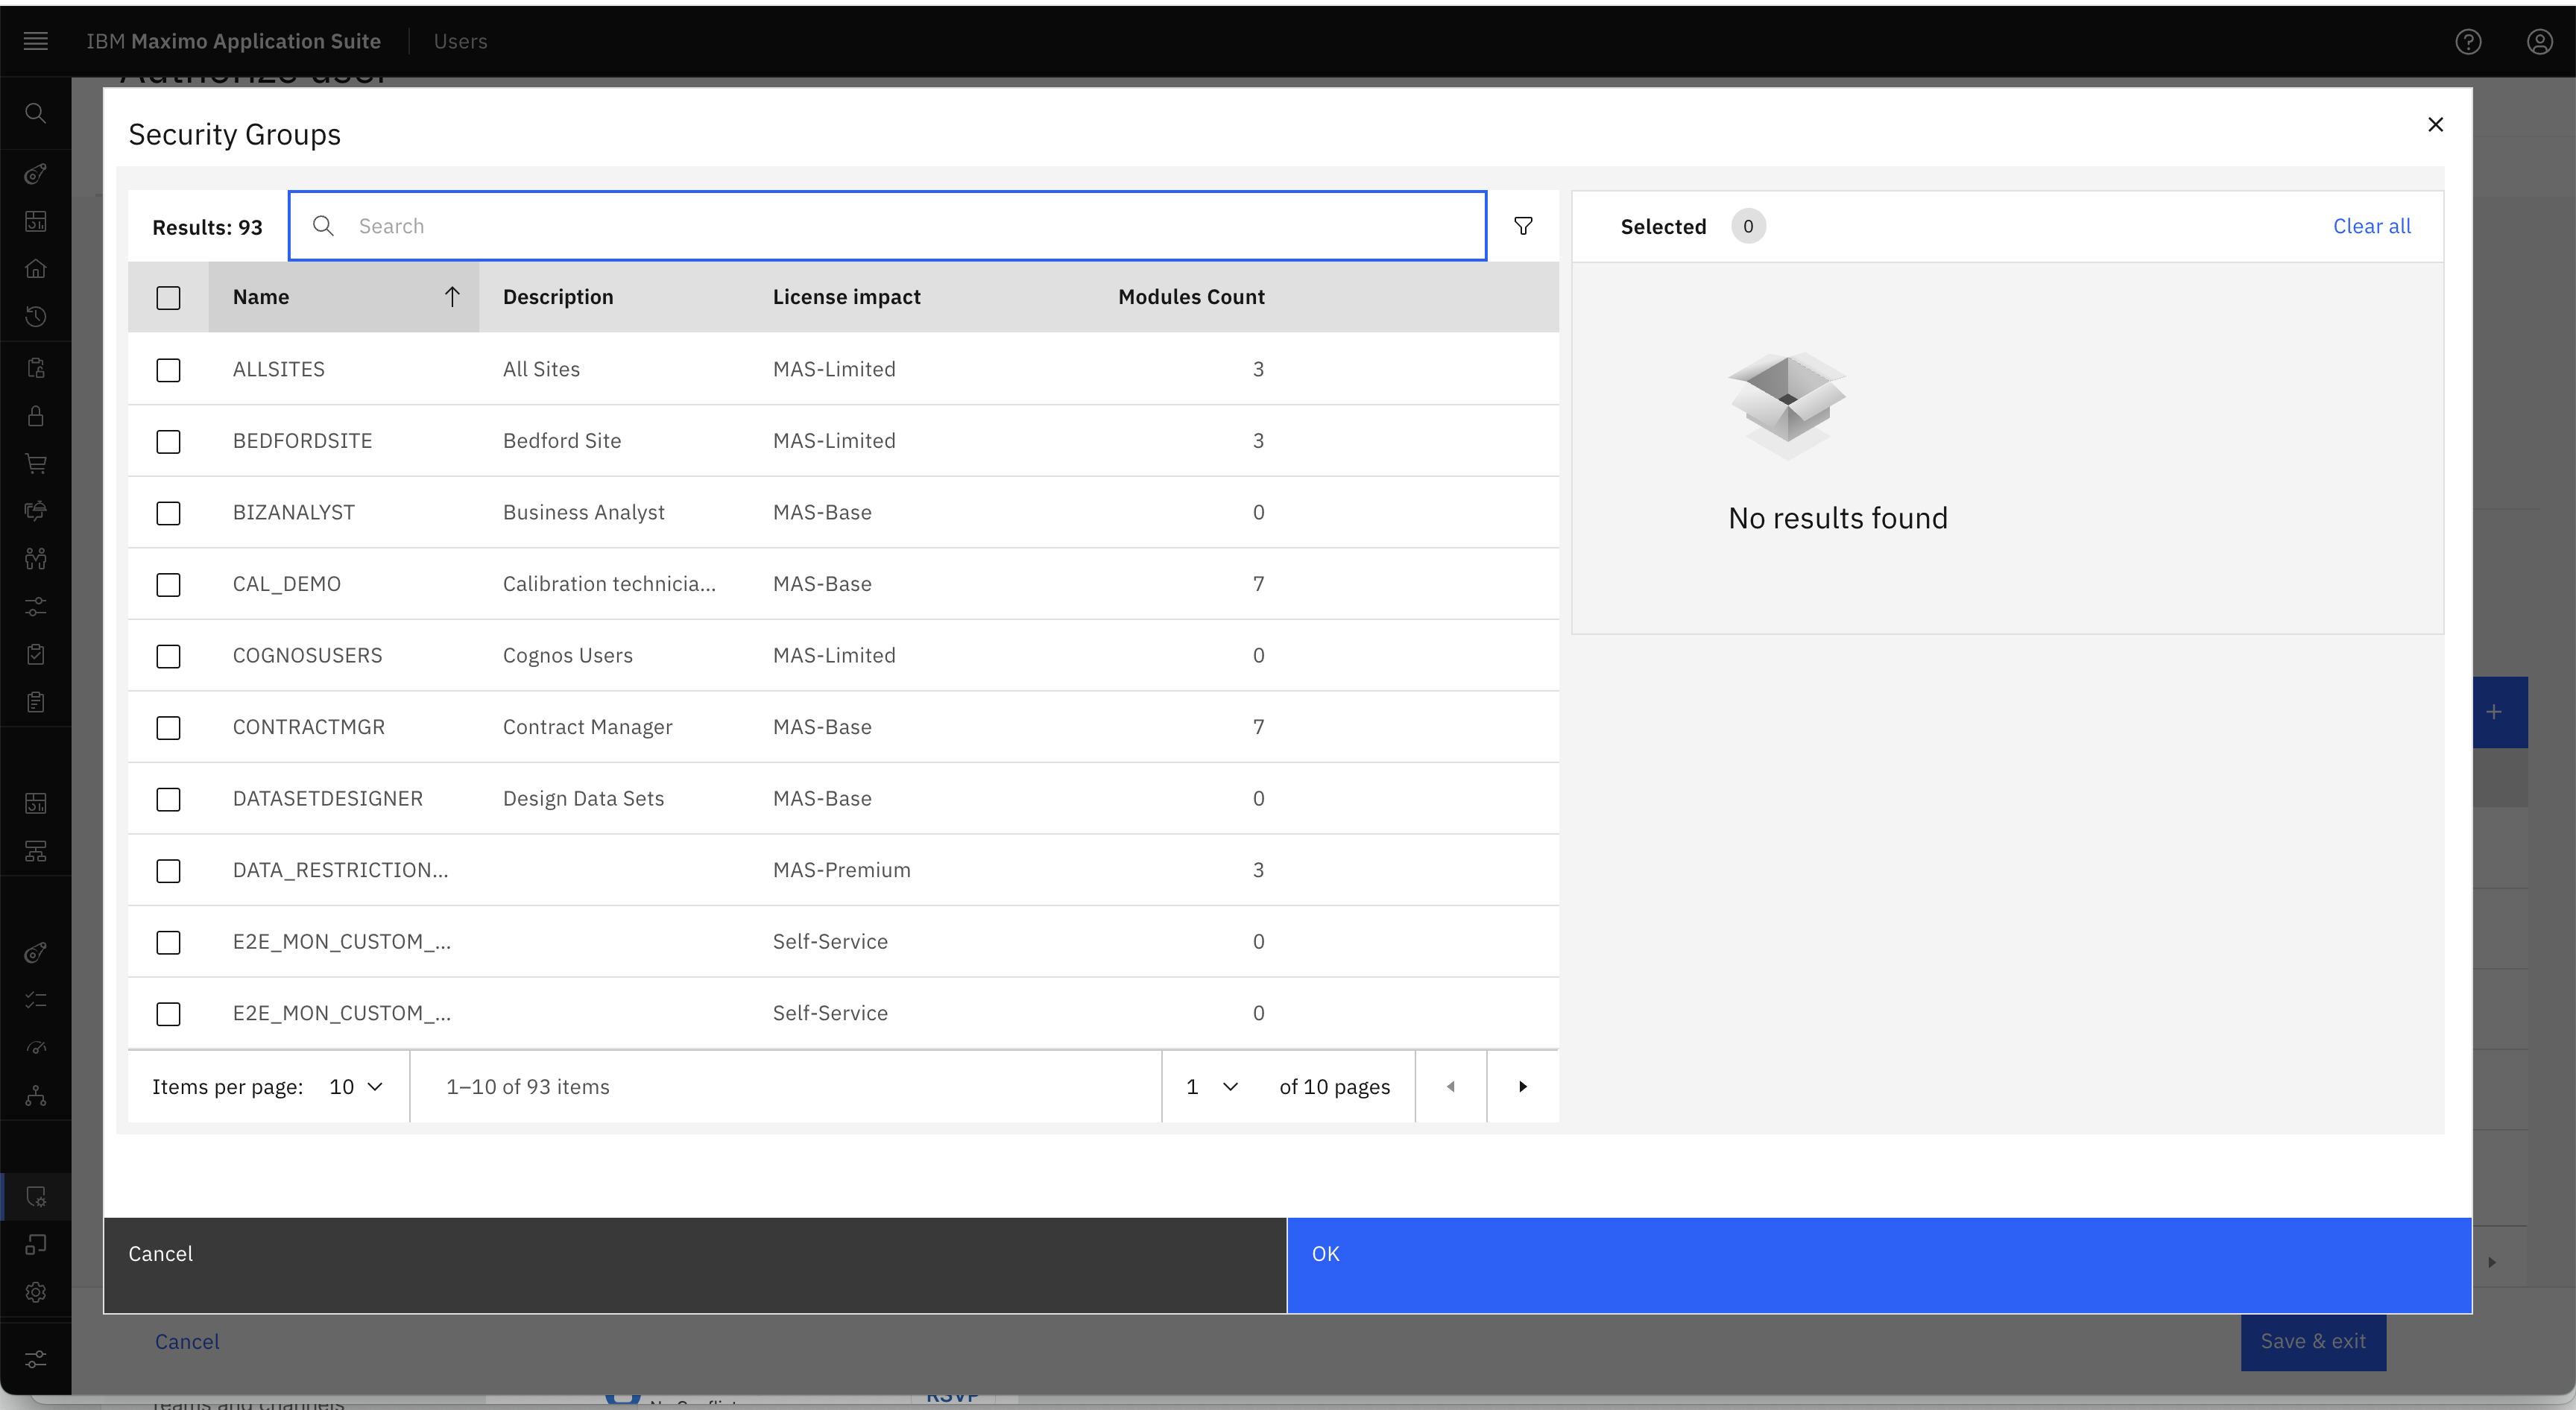Screen dimensions: 2576x1410
Task: Check the DATA_RESTRICTION group checkbox
Action: point(168,871)
